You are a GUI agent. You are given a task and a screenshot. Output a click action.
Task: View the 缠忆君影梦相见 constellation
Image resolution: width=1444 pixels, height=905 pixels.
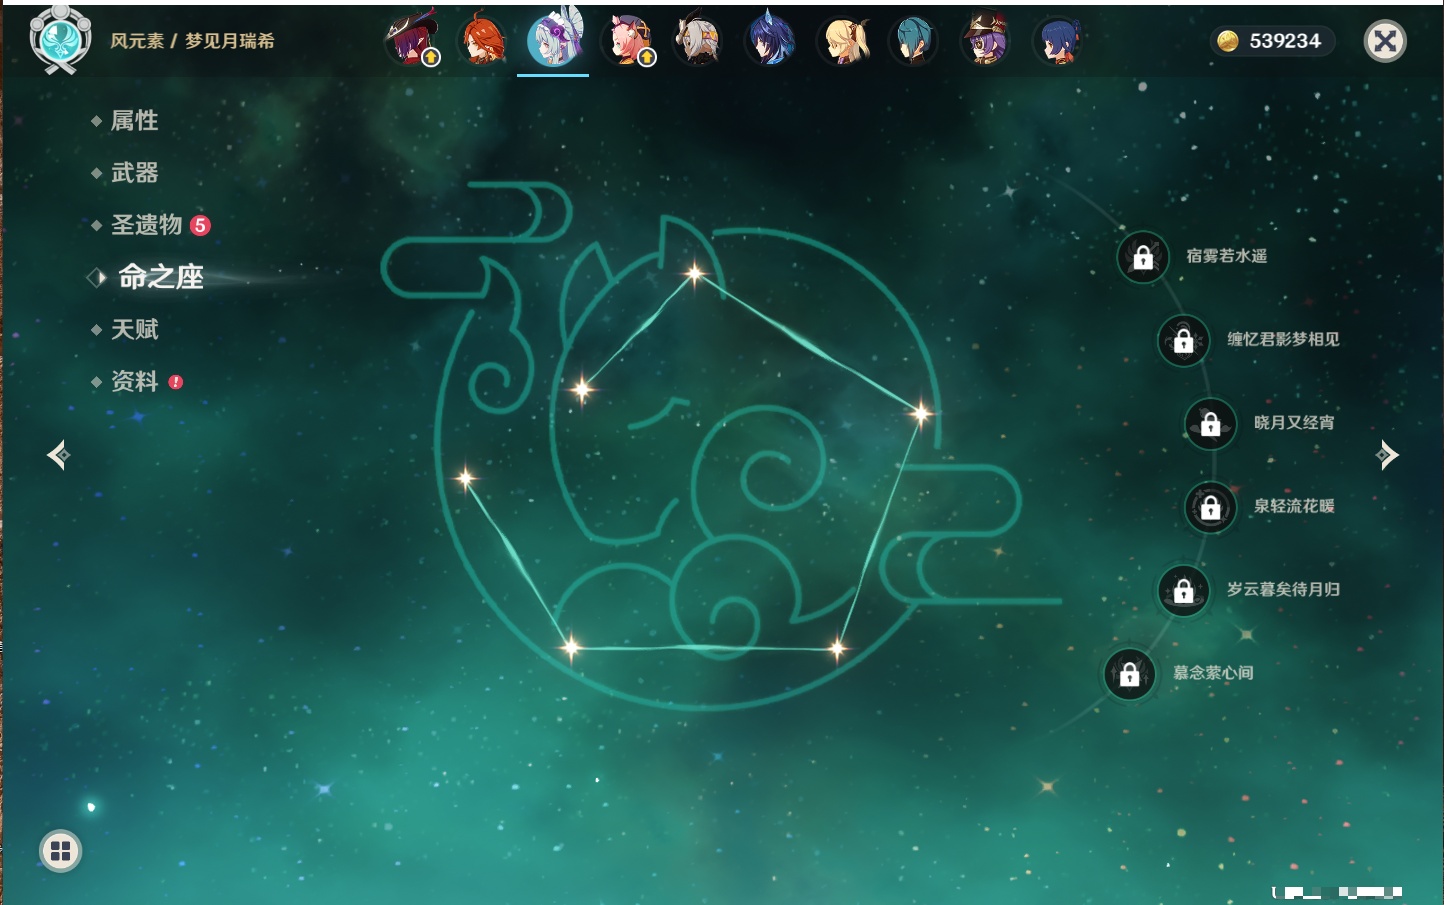coord(1282,340)
